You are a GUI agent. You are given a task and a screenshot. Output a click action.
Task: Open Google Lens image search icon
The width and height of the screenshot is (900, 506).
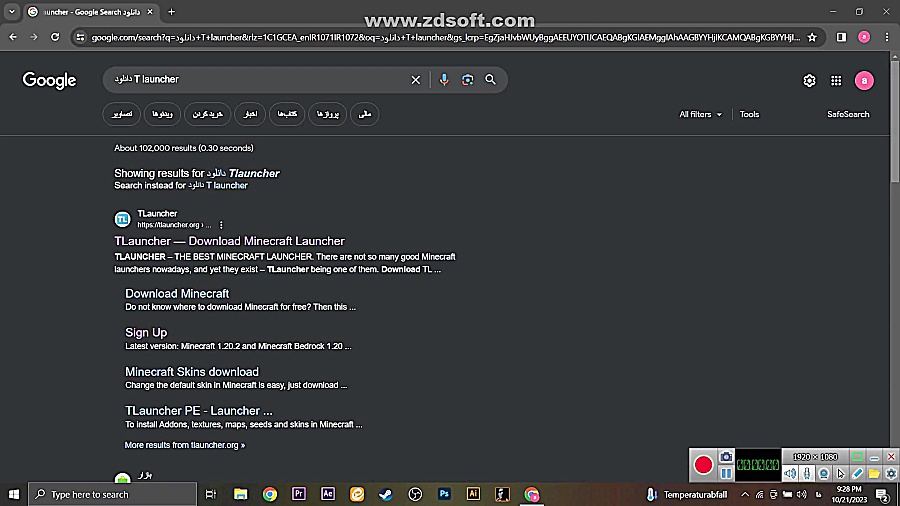pyautogui.click(x=467, y=80)
